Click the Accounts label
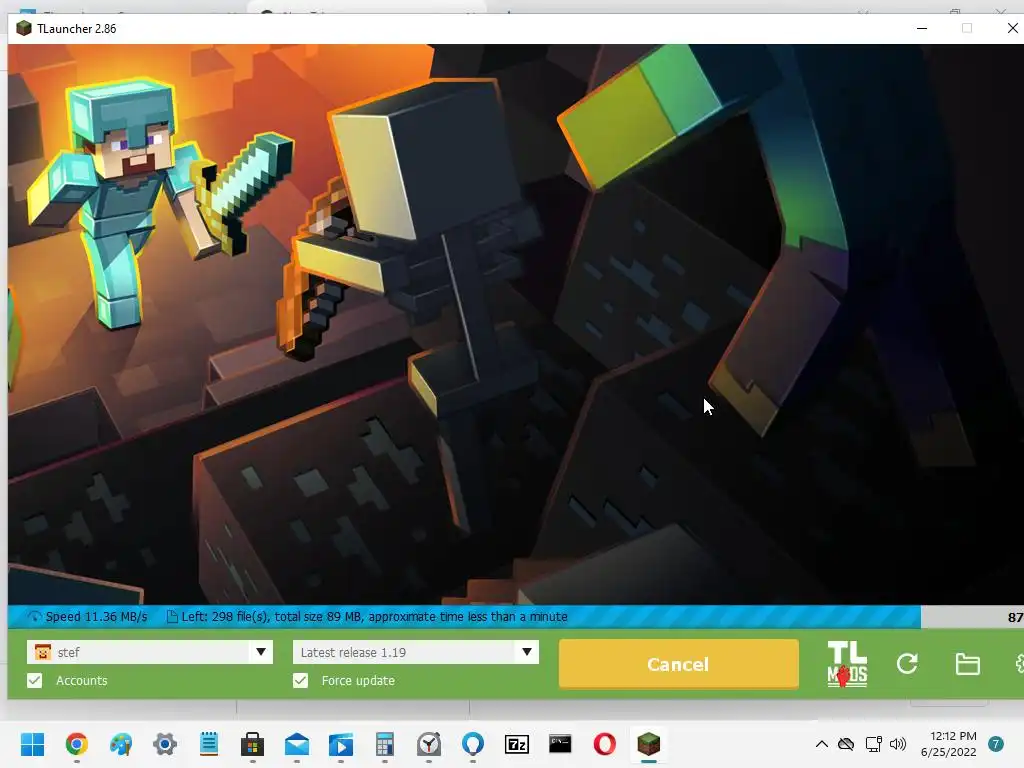 [x=82, y=680]
